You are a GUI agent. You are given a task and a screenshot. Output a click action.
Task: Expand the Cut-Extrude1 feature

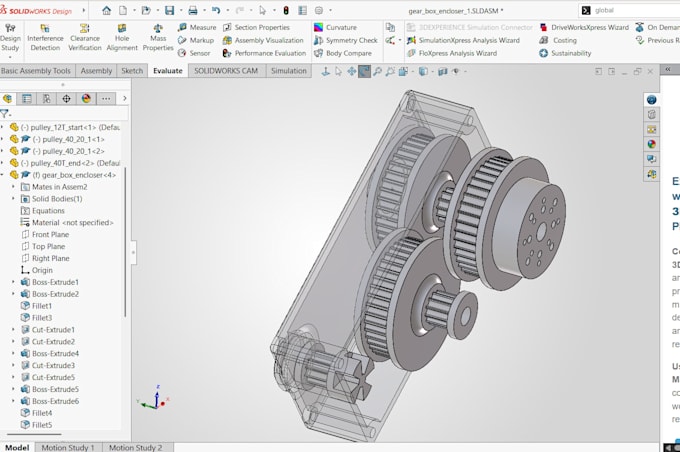[x=13, y=330]
